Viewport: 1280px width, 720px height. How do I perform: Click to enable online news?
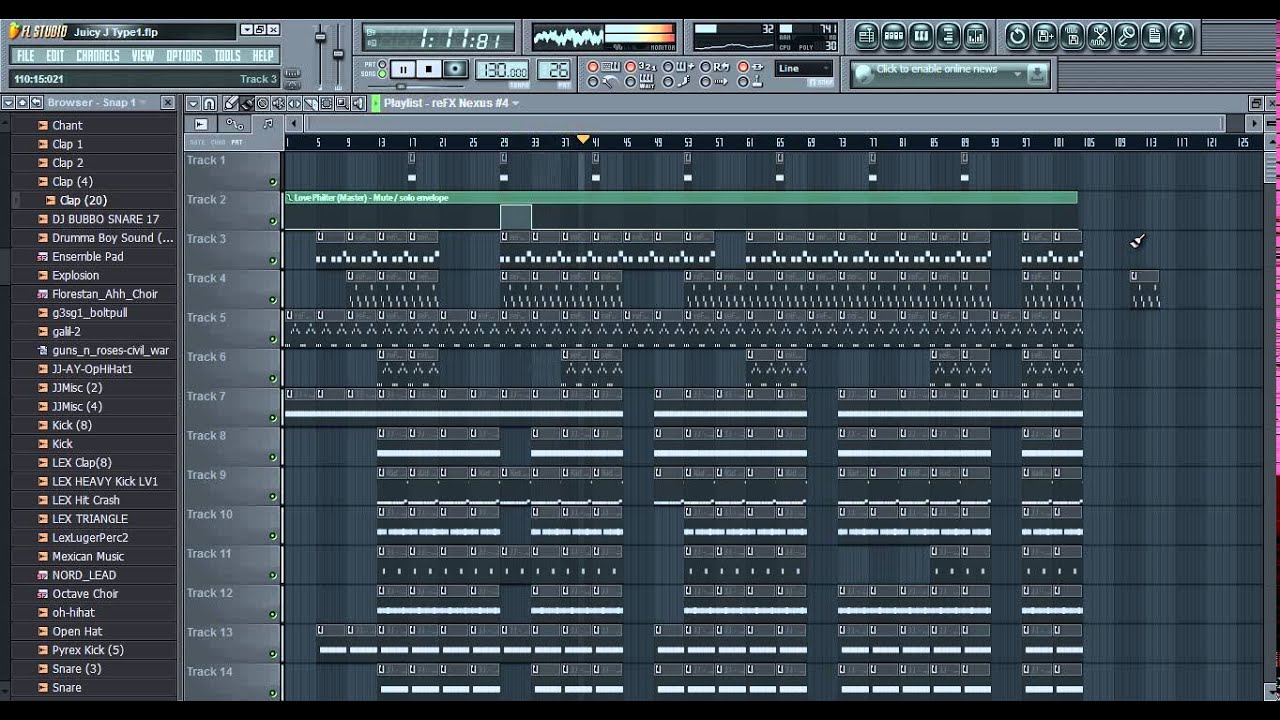pyautogui.click(x=936, y=69)
